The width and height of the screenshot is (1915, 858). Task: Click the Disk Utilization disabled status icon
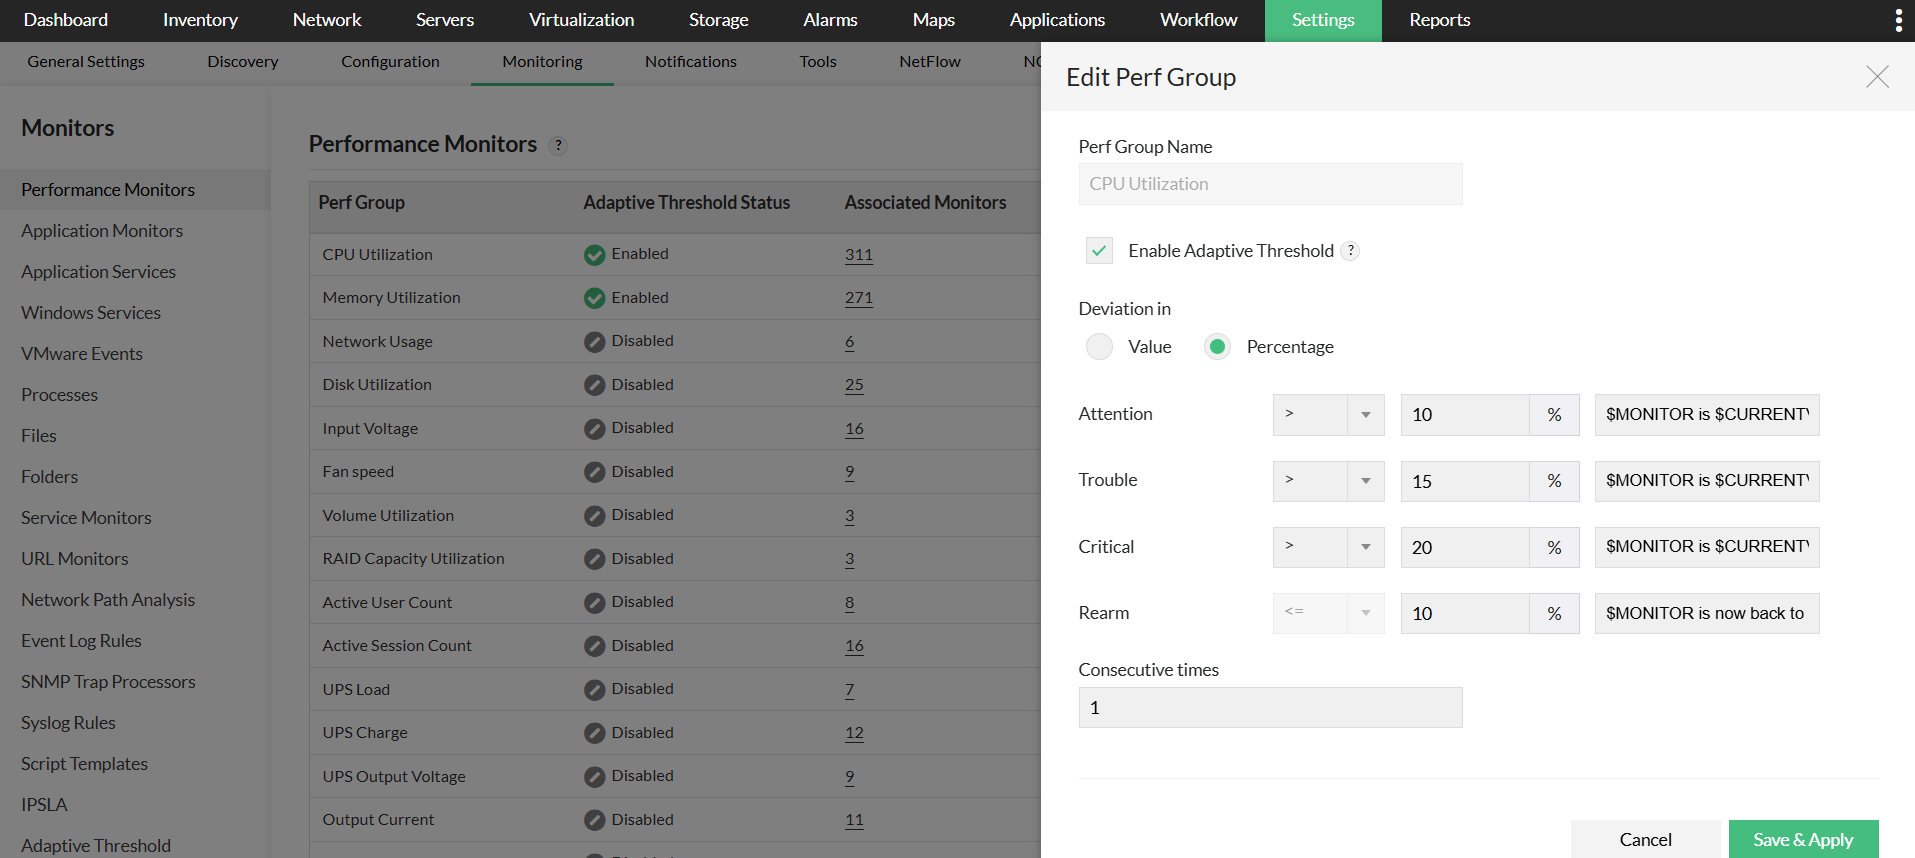coord(595,385)
